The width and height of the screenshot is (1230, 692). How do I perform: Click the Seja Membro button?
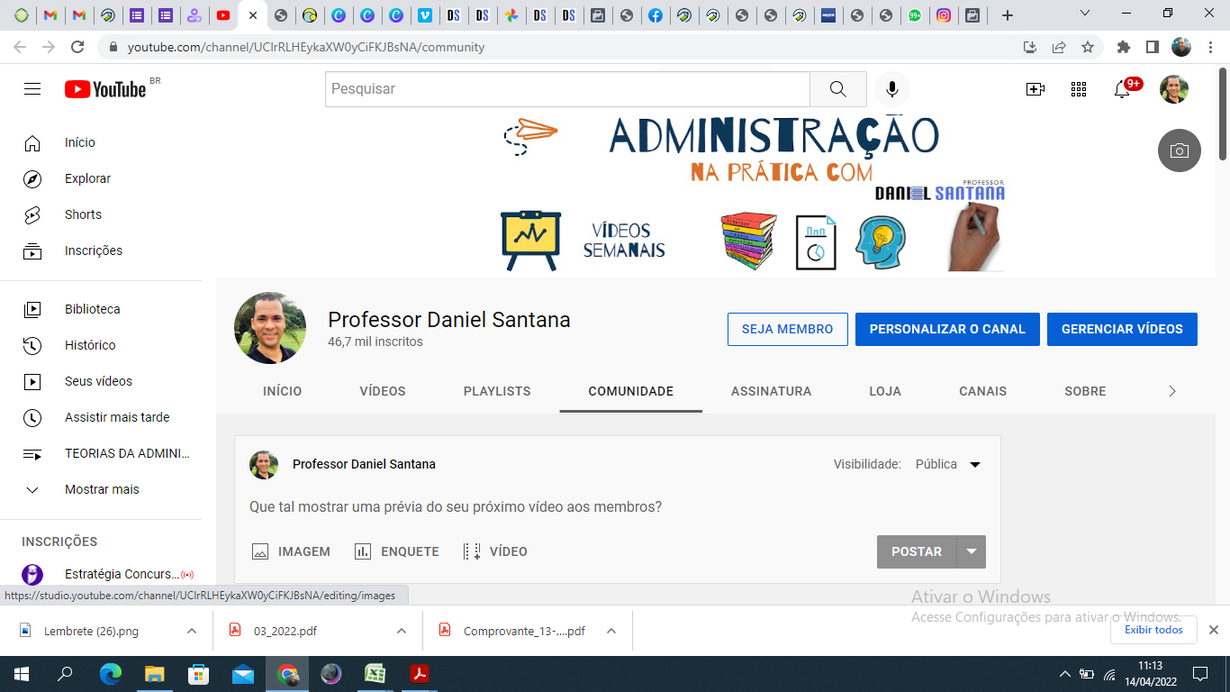[x=787, y=329]
